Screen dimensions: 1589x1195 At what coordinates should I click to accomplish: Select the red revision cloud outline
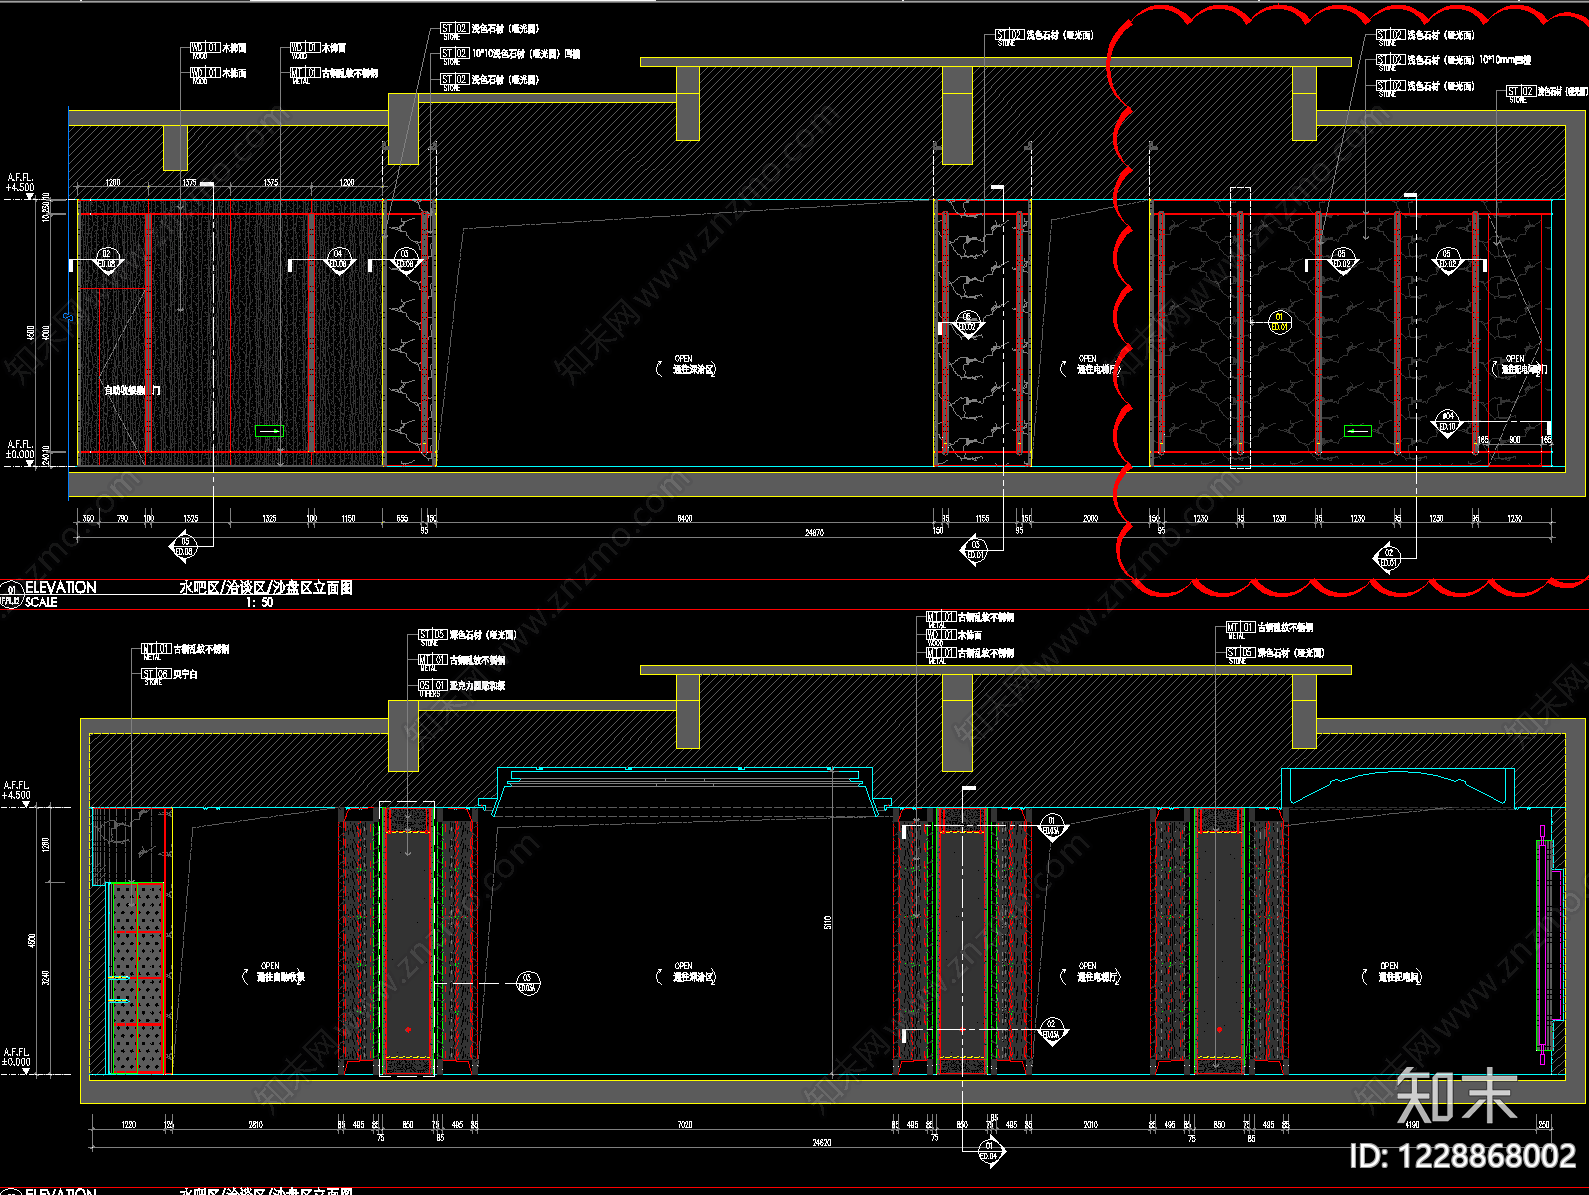point(1350,300)
